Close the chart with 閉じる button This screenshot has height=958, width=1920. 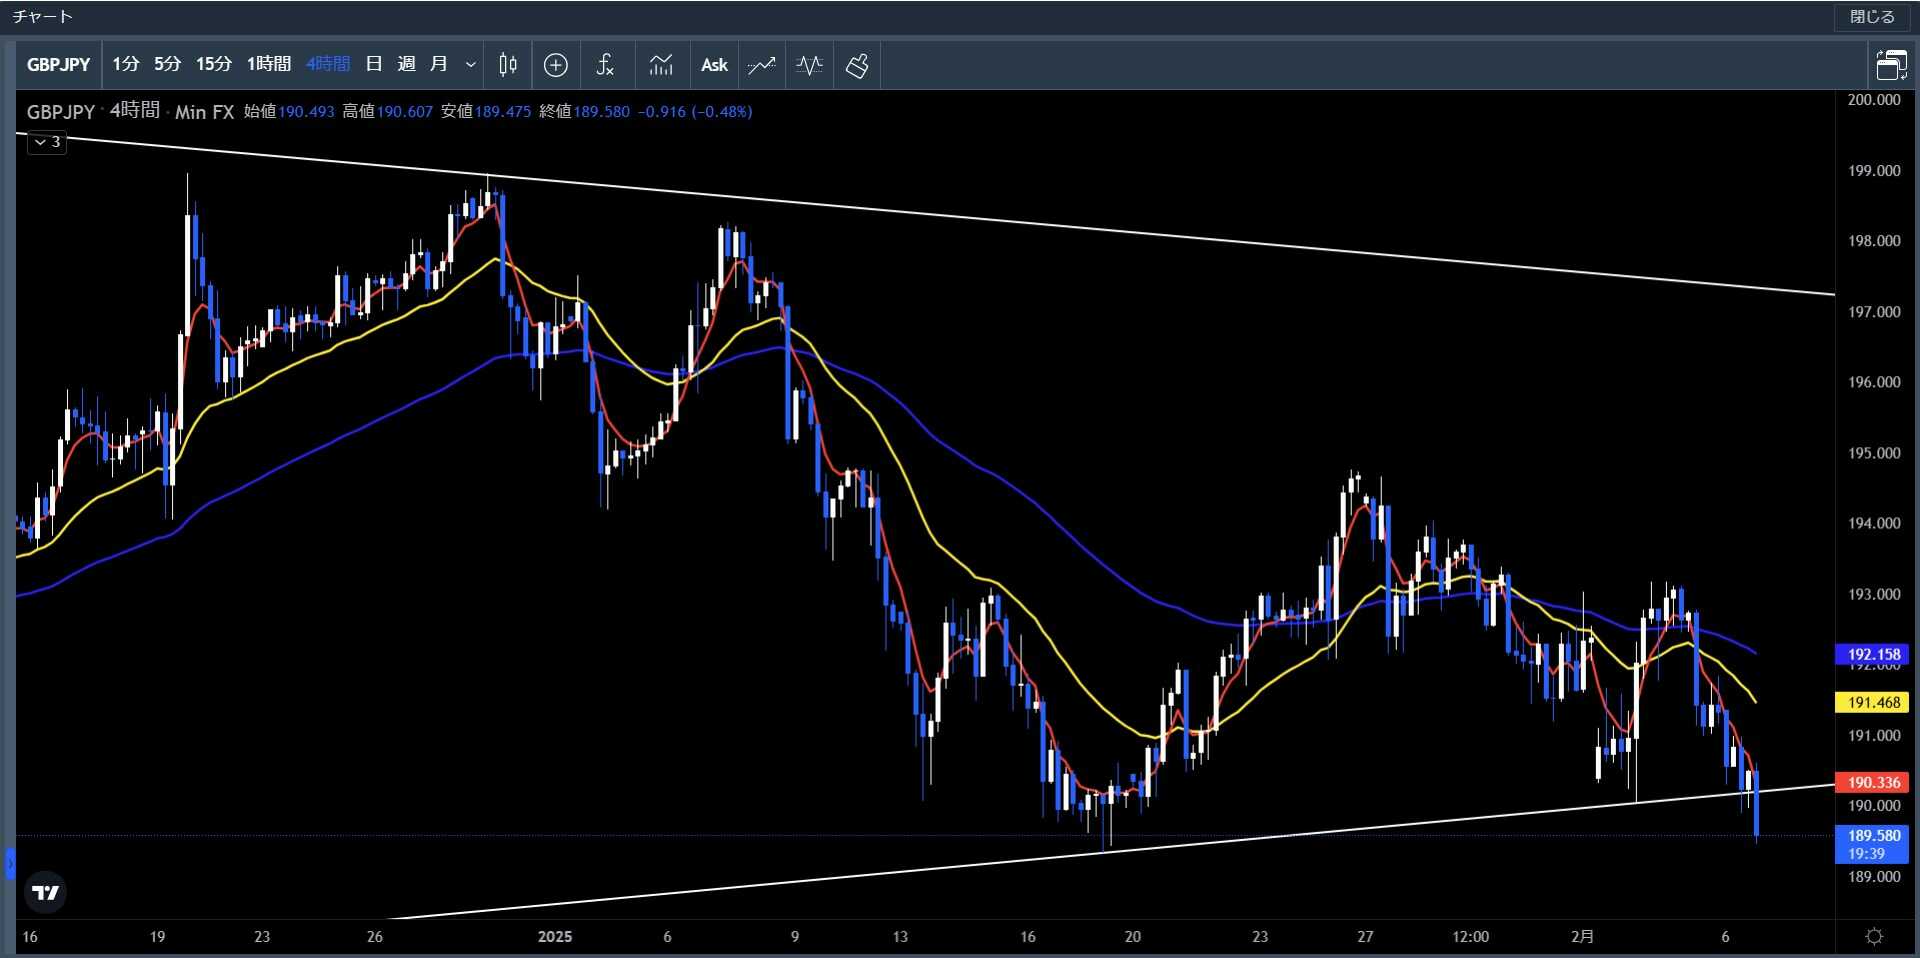click(1872, 17)
